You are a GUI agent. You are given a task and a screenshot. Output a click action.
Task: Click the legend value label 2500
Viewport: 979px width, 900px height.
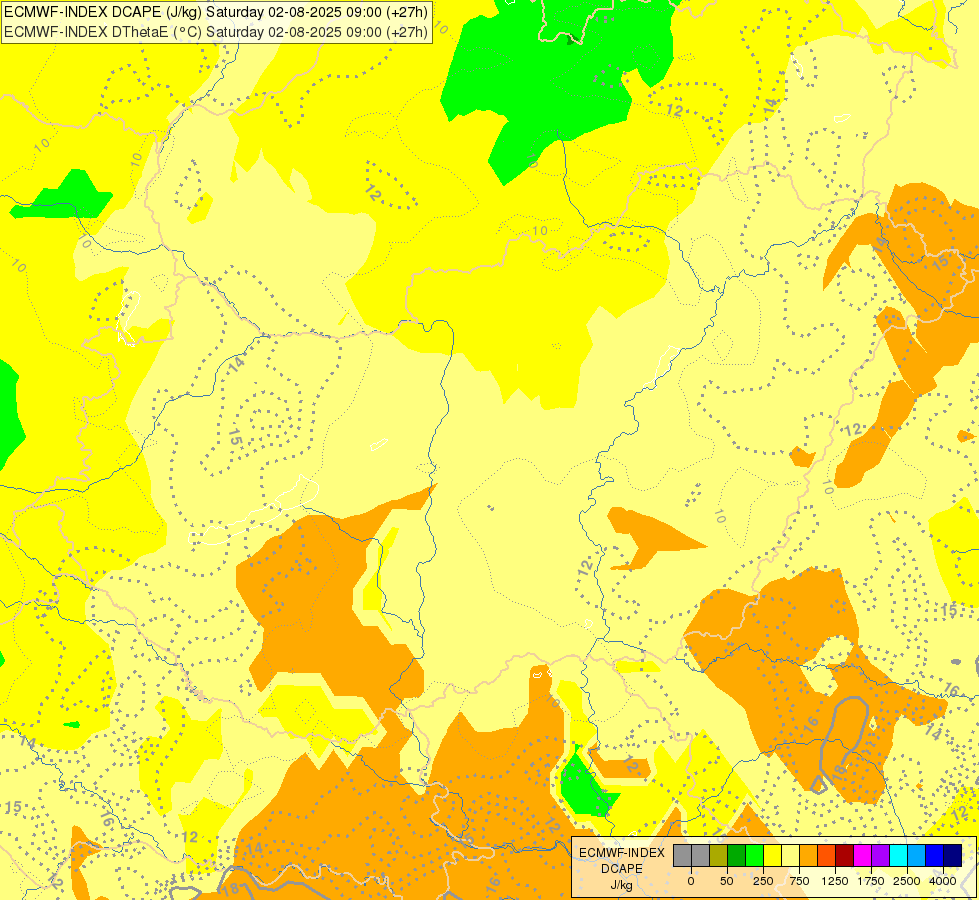point(907,881)
